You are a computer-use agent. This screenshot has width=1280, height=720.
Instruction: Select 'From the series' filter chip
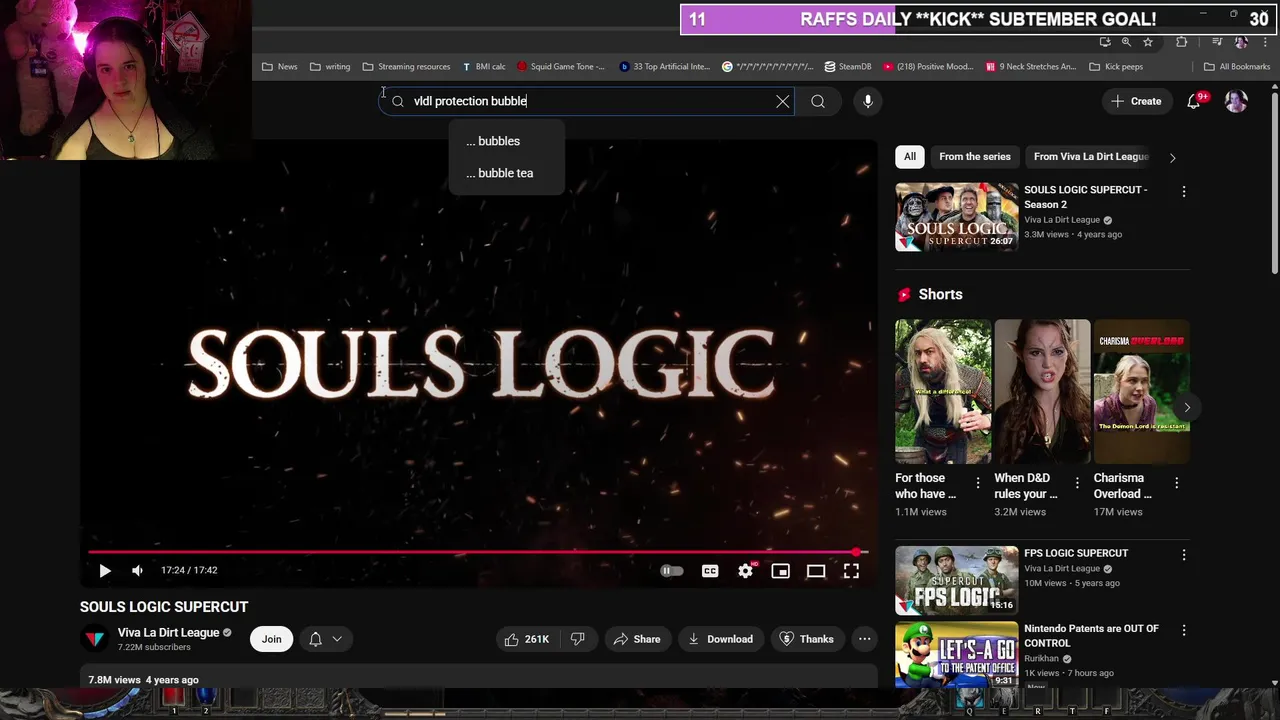975,157
